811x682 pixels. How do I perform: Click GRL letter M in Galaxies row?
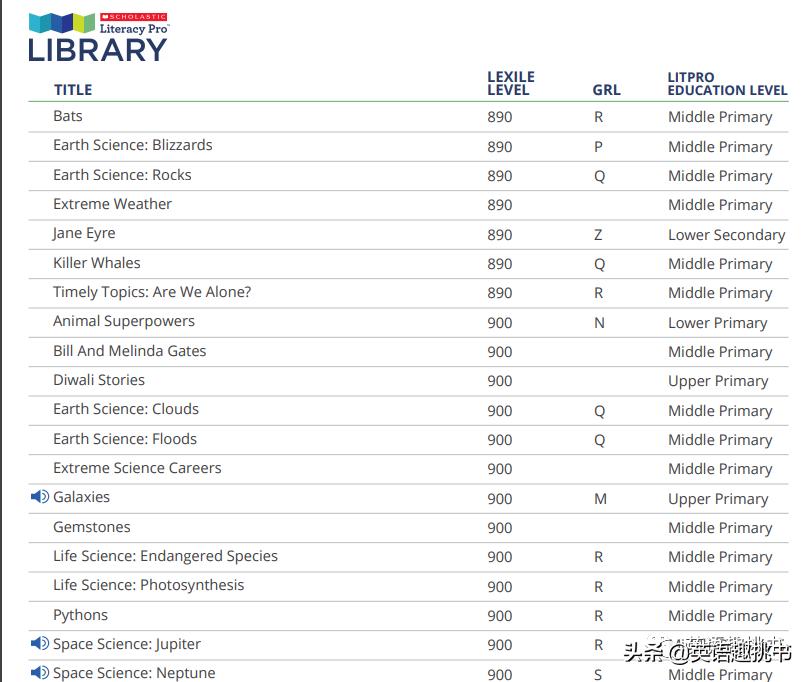coord(600,499)
